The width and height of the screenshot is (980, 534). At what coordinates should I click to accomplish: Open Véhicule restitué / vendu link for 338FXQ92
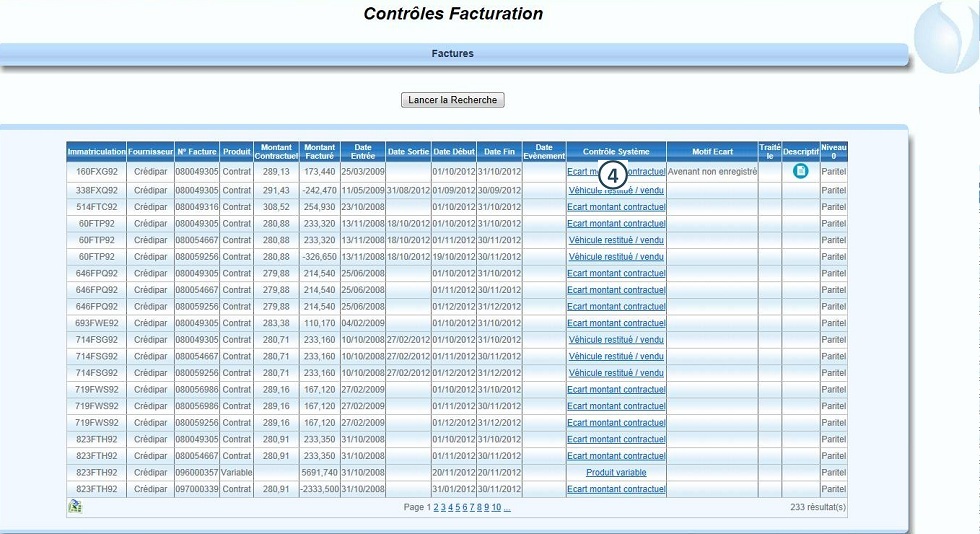(x=616, y=190)
